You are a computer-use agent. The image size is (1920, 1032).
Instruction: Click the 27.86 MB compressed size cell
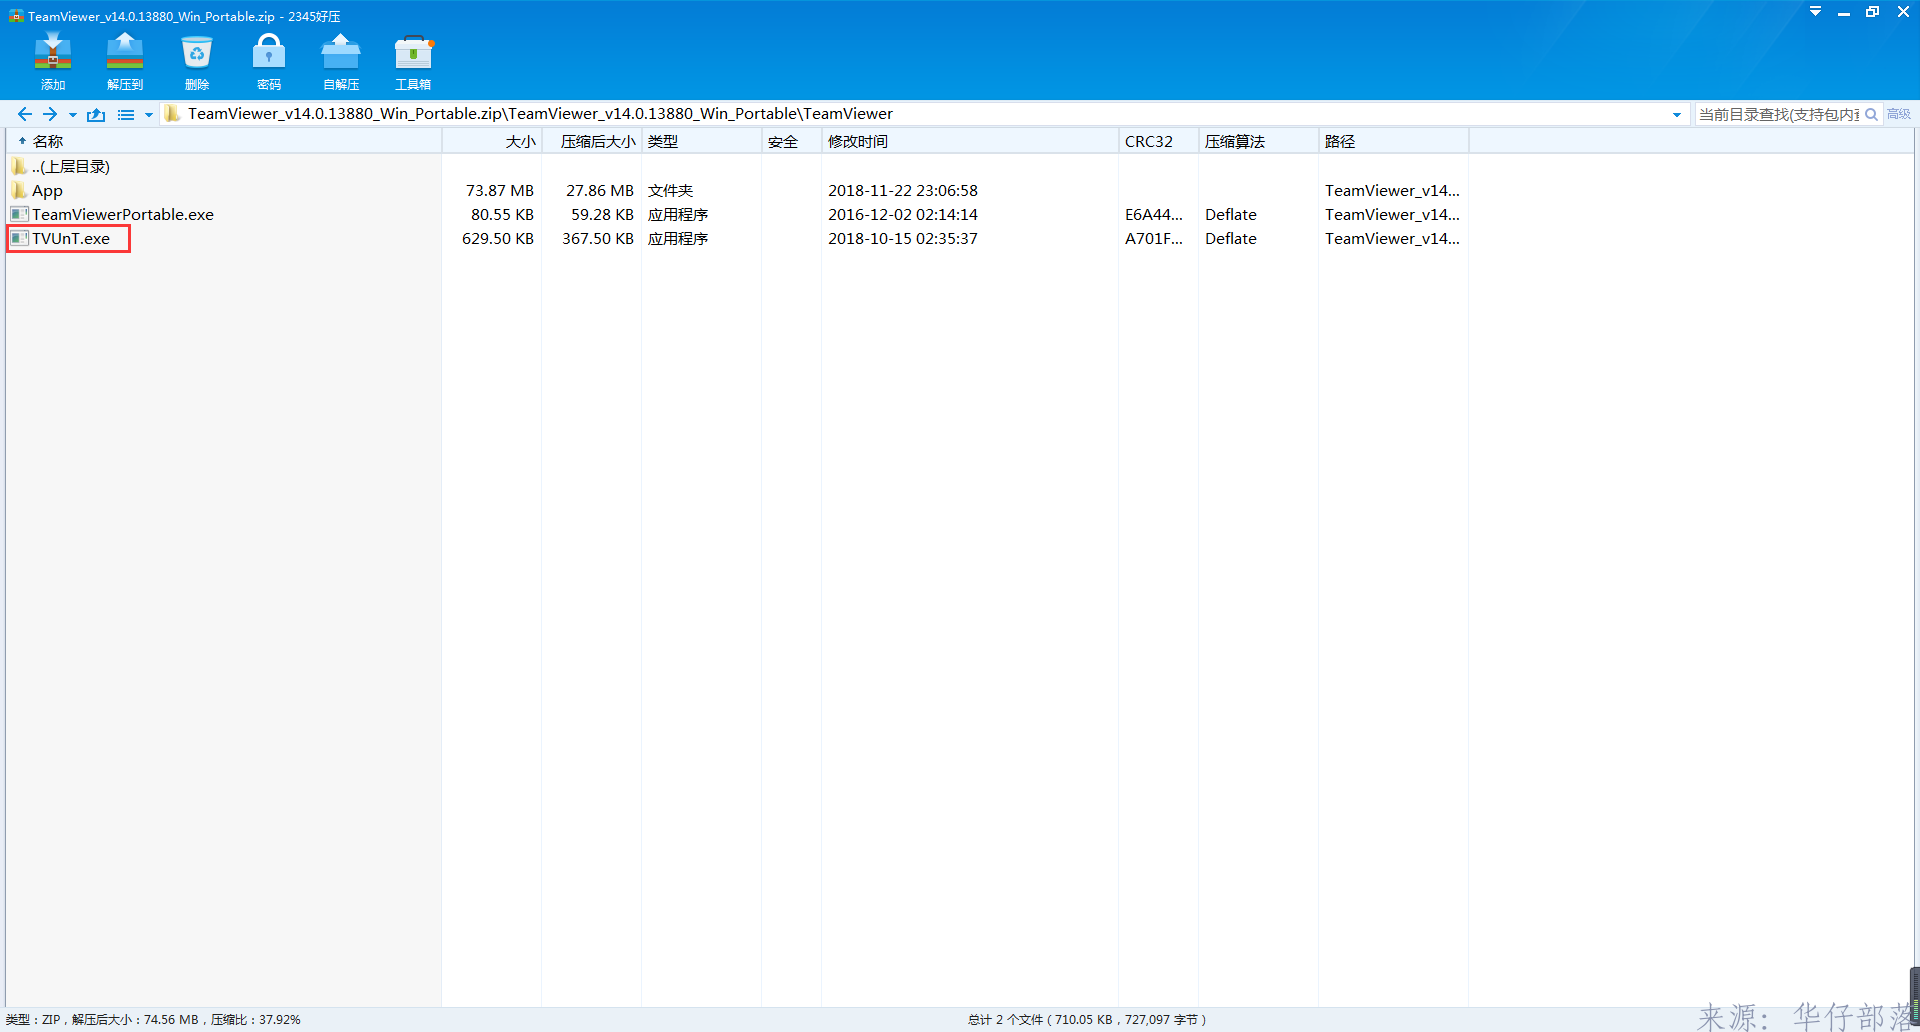pyautogui.click(x=600, y=190)
